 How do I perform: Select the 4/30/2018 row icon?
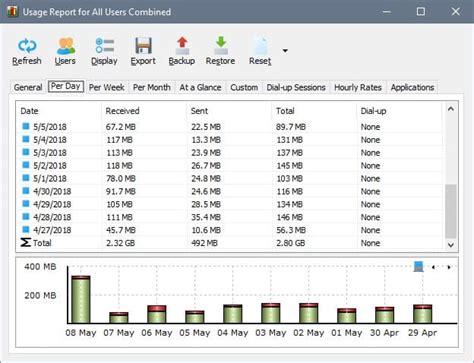coord(26,191)
